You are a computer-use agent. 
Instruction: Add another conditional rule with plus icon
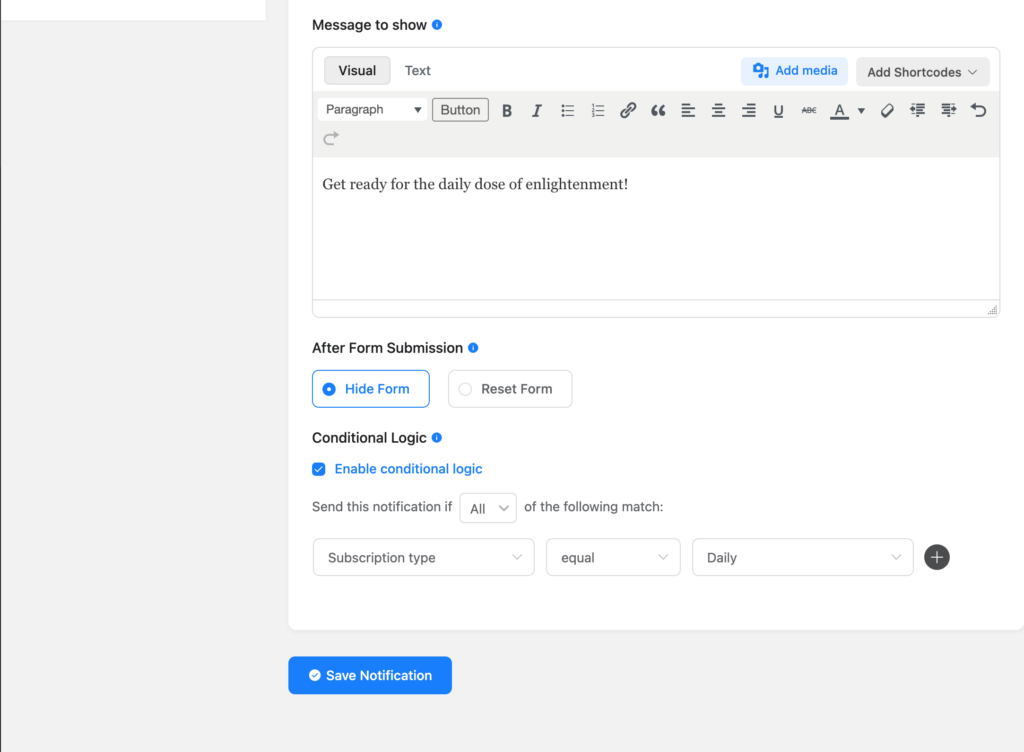click(x=936, y=557)
